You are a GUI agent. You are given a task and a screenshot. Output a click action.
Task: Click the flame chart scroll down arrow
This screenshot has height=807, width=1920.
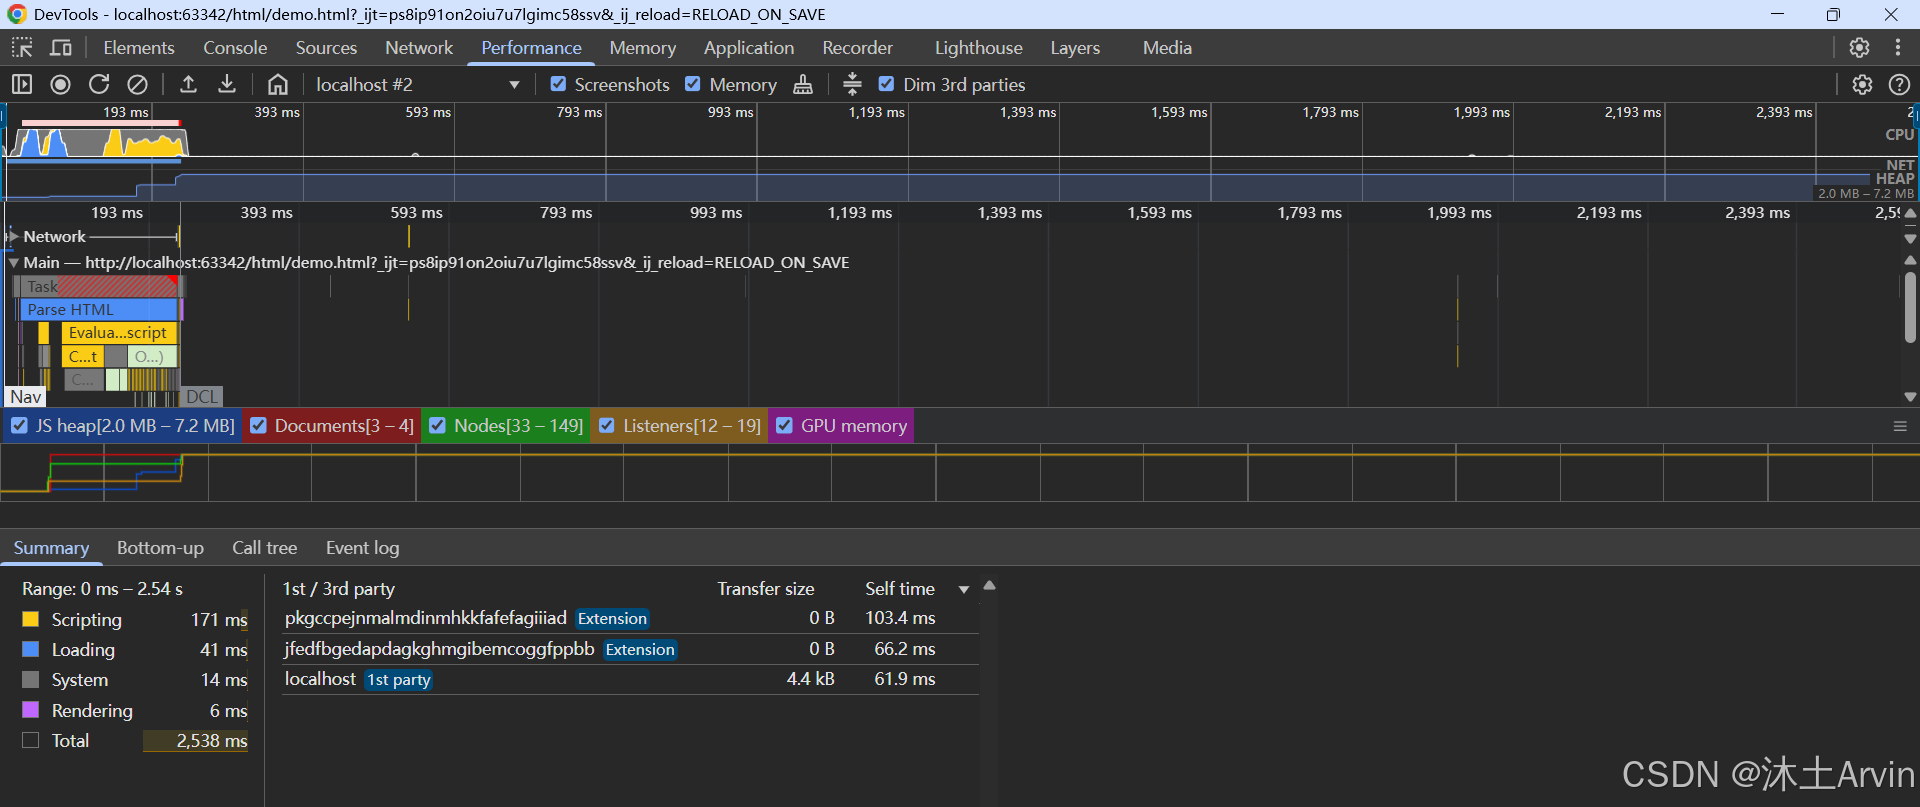click(x=1910, y=397)
